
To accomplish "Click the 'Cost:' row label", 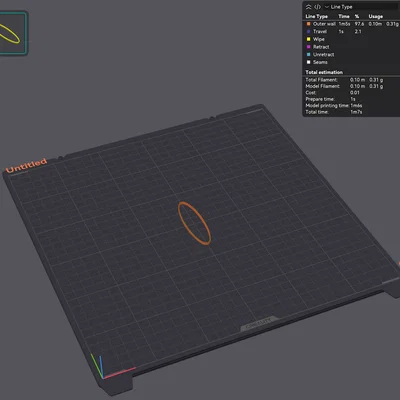I will (311, 93).
